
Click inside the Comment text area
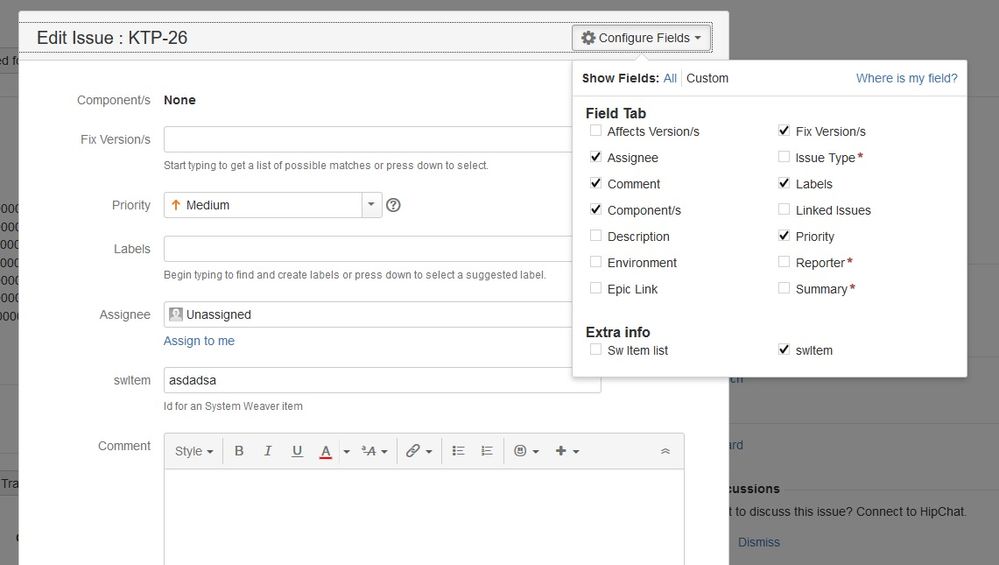point(424,517)
